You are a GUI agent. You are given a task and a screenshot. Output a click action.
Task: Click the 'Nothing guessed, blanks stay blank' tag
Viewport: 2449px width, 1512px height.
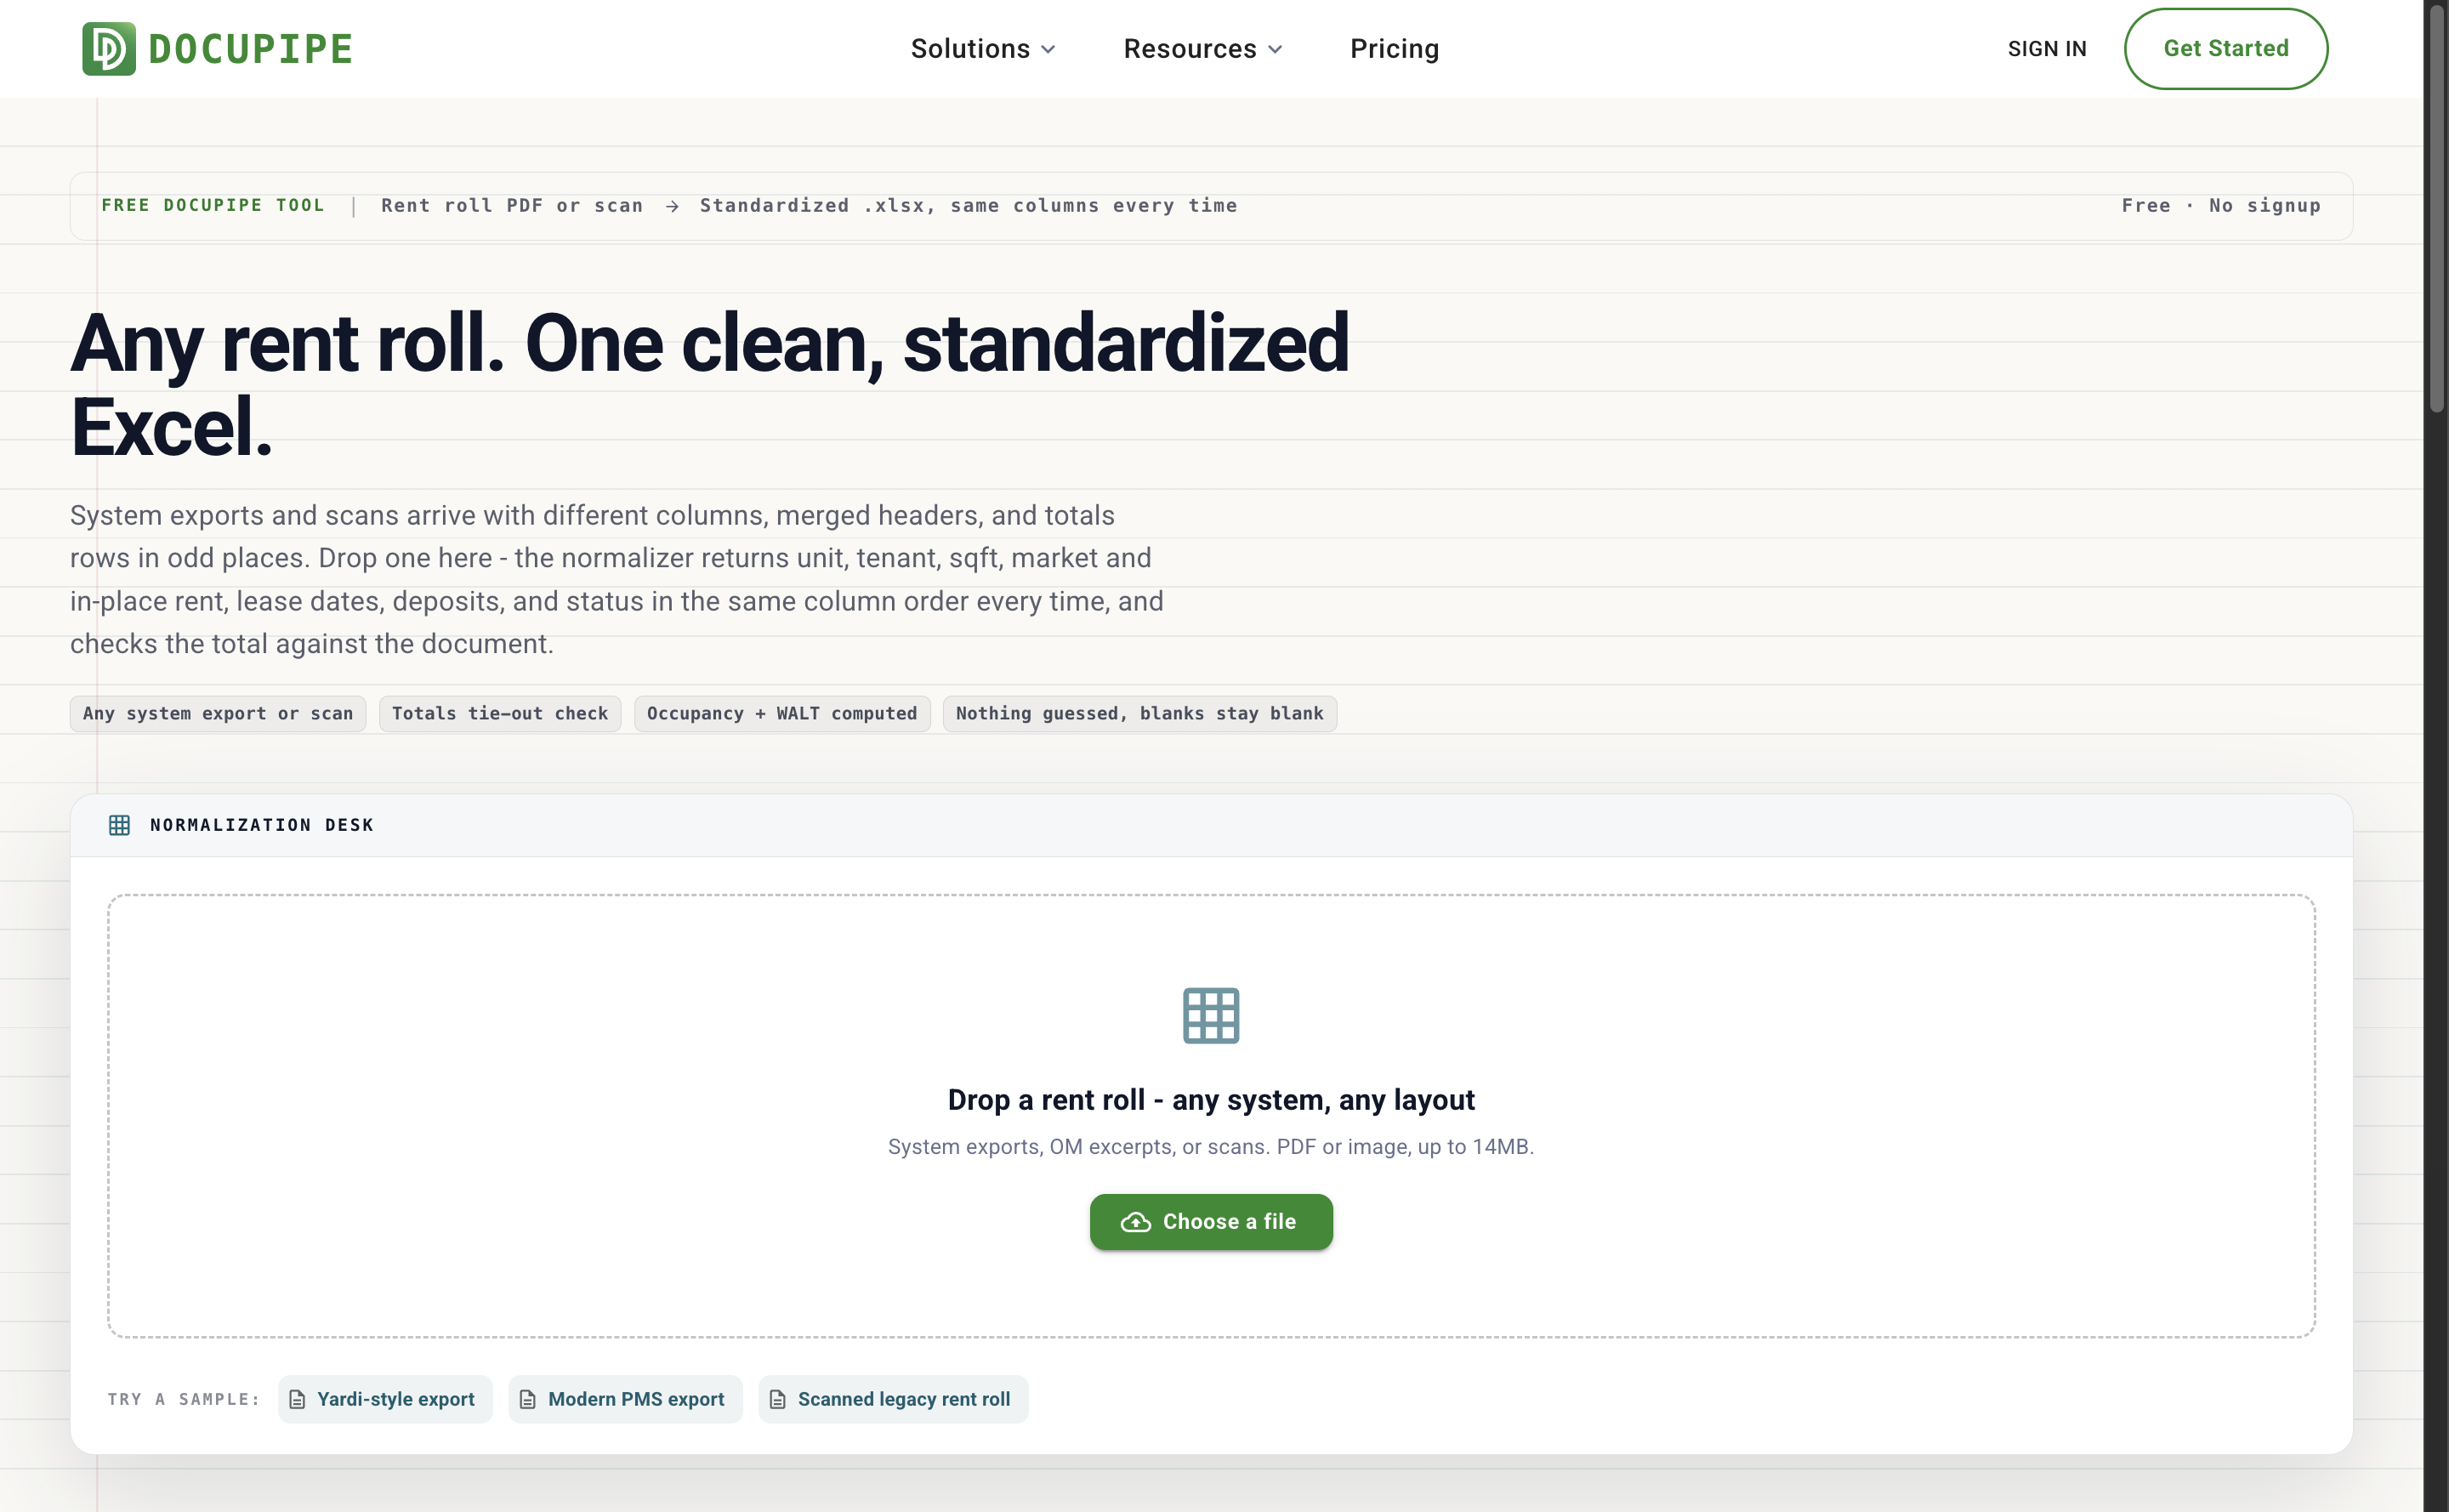(x=1139, y=713)
